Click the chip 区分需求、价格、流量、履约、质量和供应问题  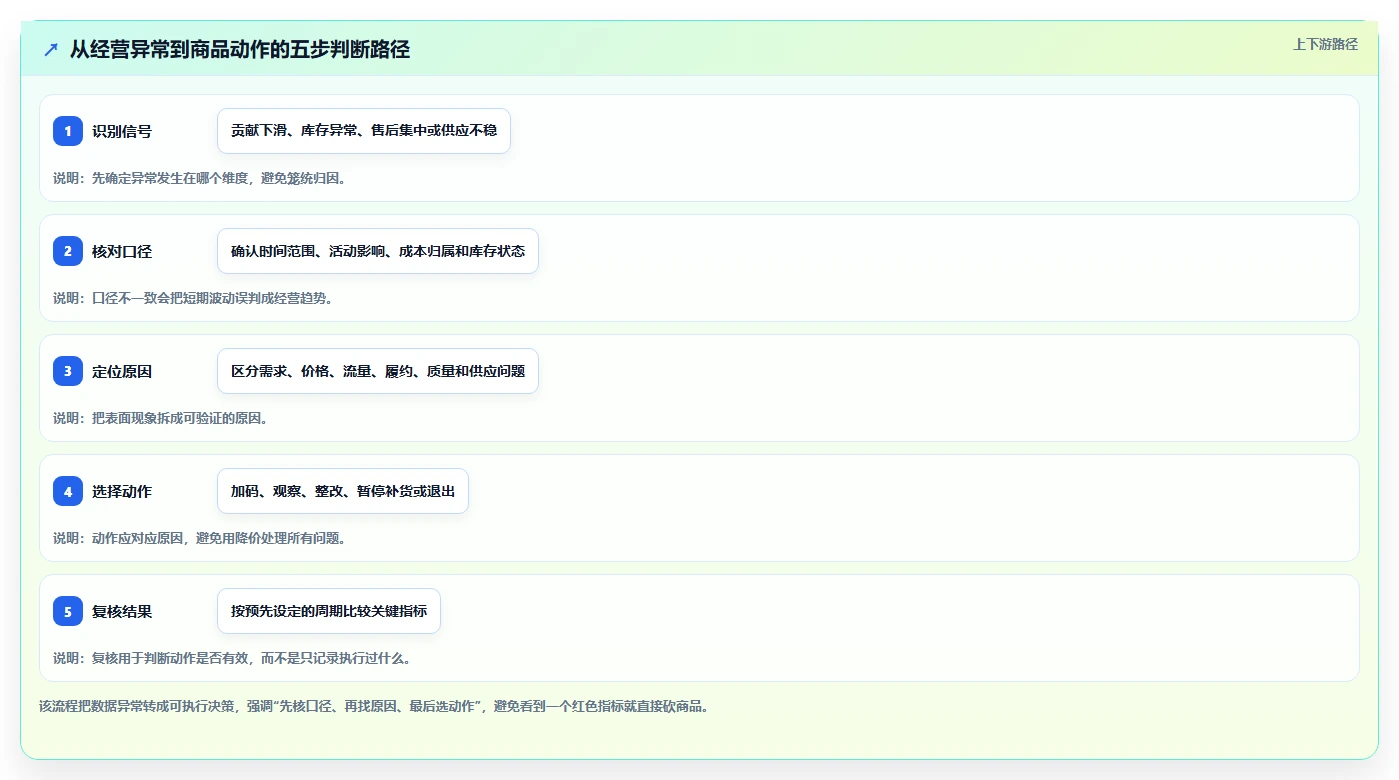378,371
